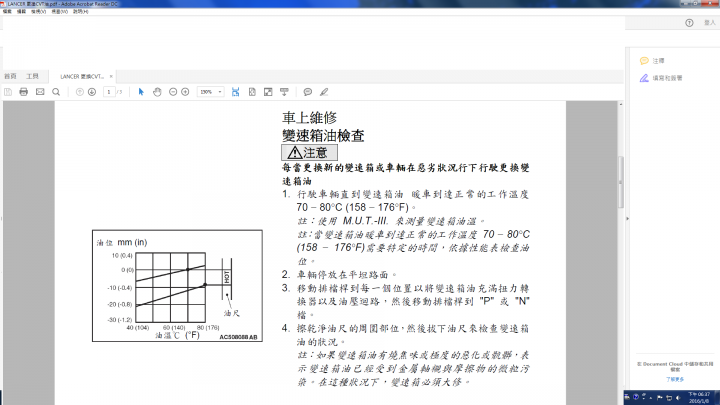
Task: Click the network icon in system tray
Action: [x=669, y=398]
